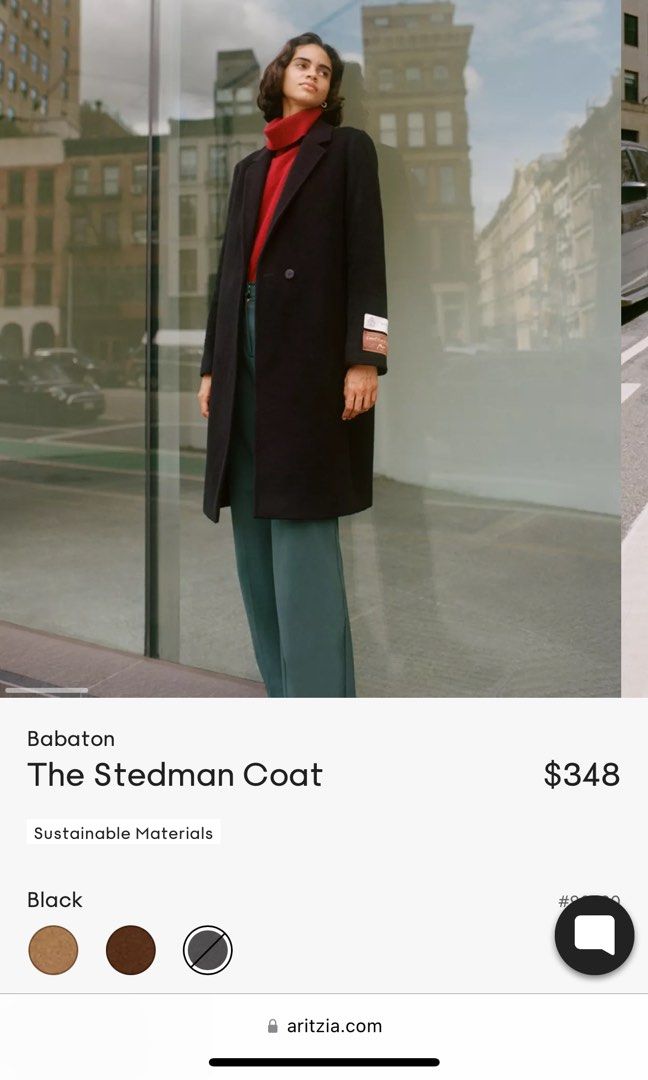Show the next photo peeking at right edge
Image resolution: width=648 pixels, height=1080 pixels.
[x=635, y=349]
